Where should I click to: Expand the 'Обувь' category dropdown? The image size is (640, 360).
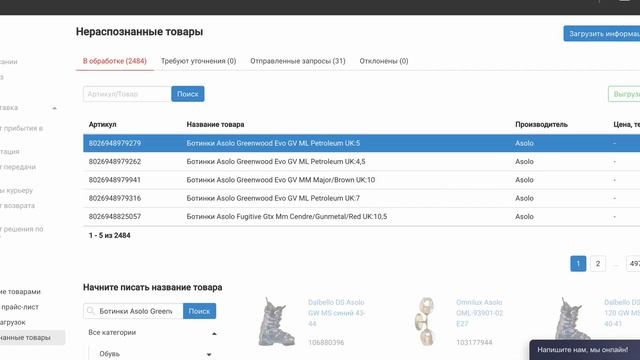click(209, 354)
